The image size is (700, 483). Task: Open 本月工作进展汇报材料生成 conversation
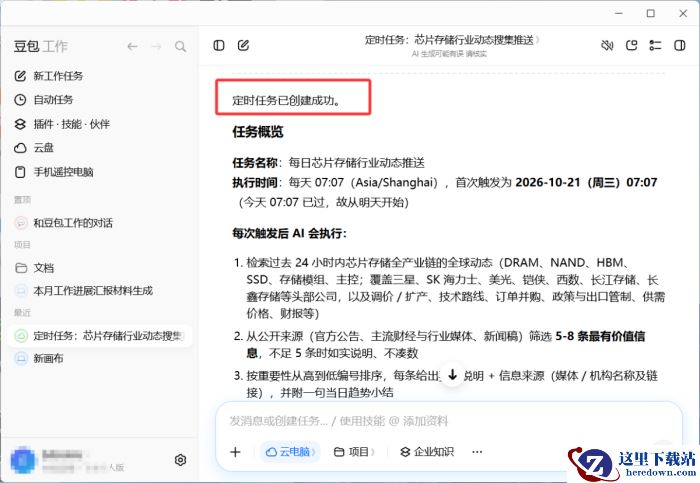83,291
